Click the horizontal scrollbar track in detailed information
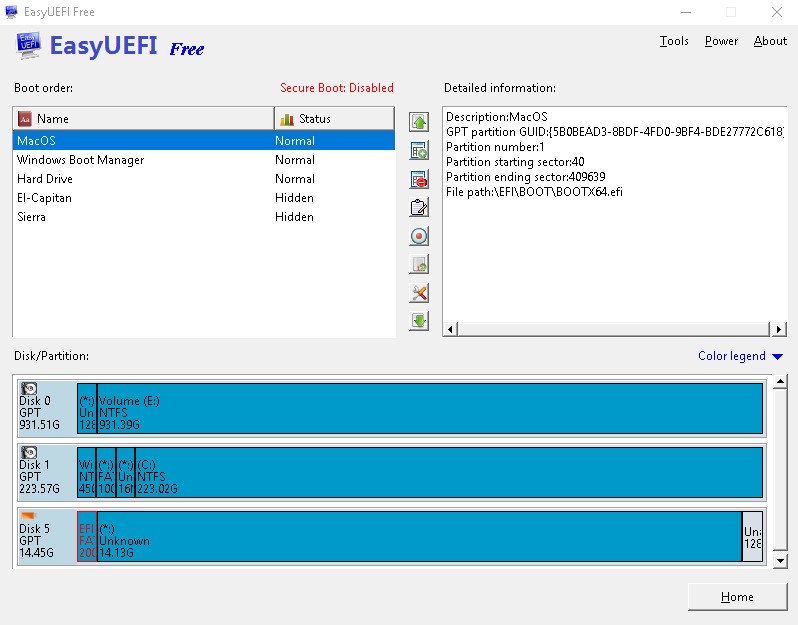798x625 pixels. (614, 329)
